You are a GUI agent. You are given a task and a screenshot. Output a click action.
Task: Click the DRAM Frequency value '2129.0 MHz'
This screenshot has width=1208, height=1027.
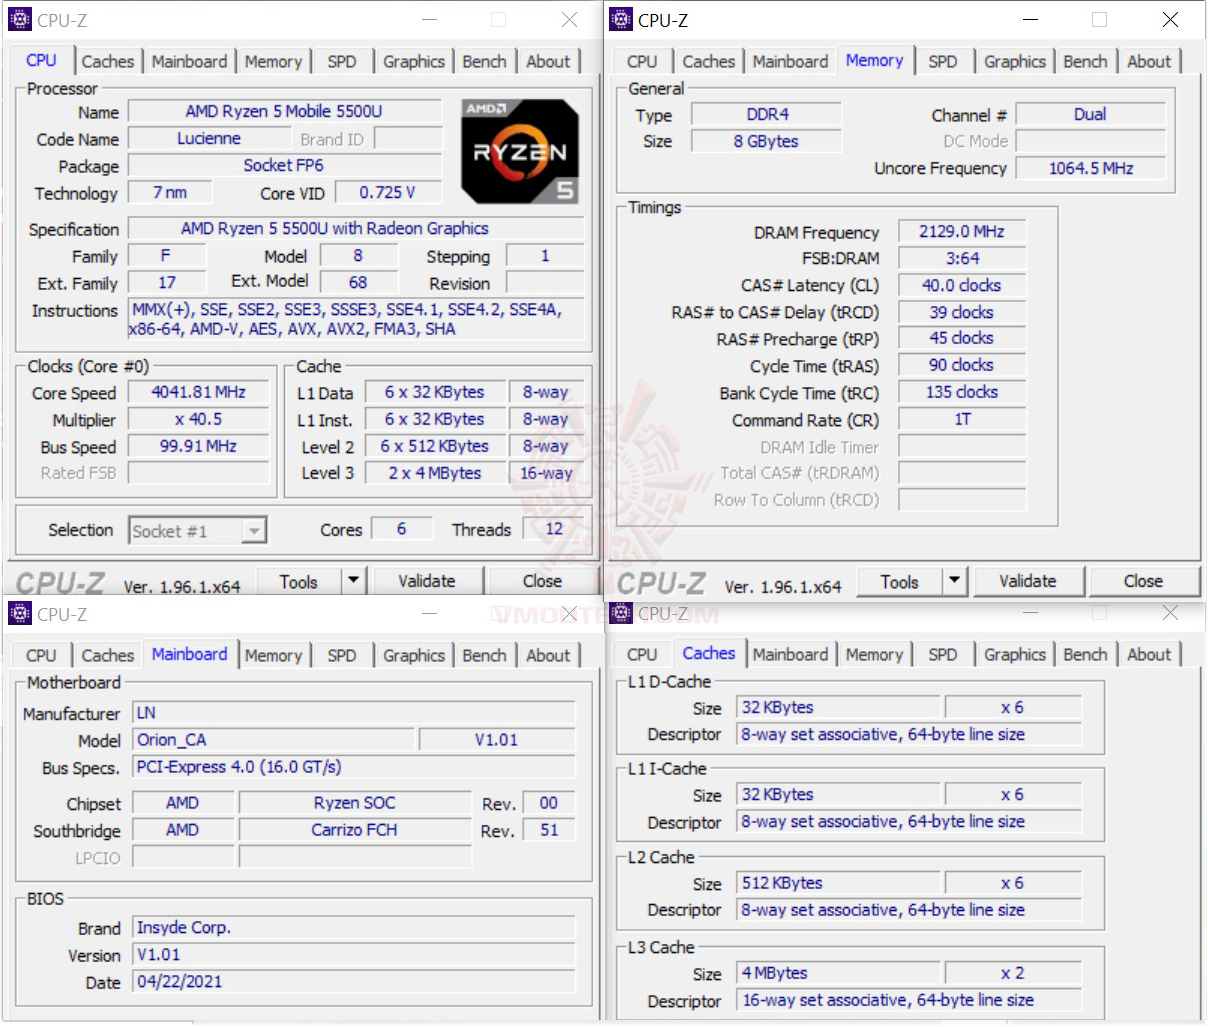click(x=962, y=231)
